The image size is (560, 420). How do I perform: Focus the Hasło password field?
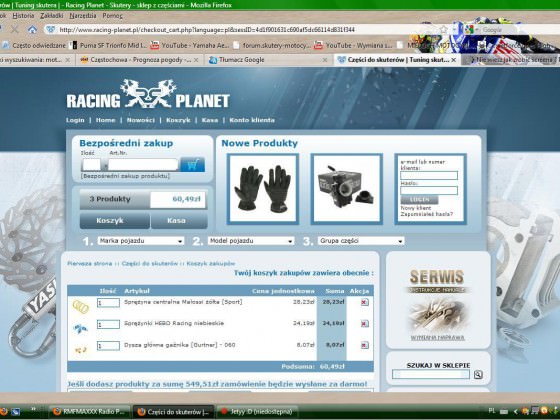(429, 191)
